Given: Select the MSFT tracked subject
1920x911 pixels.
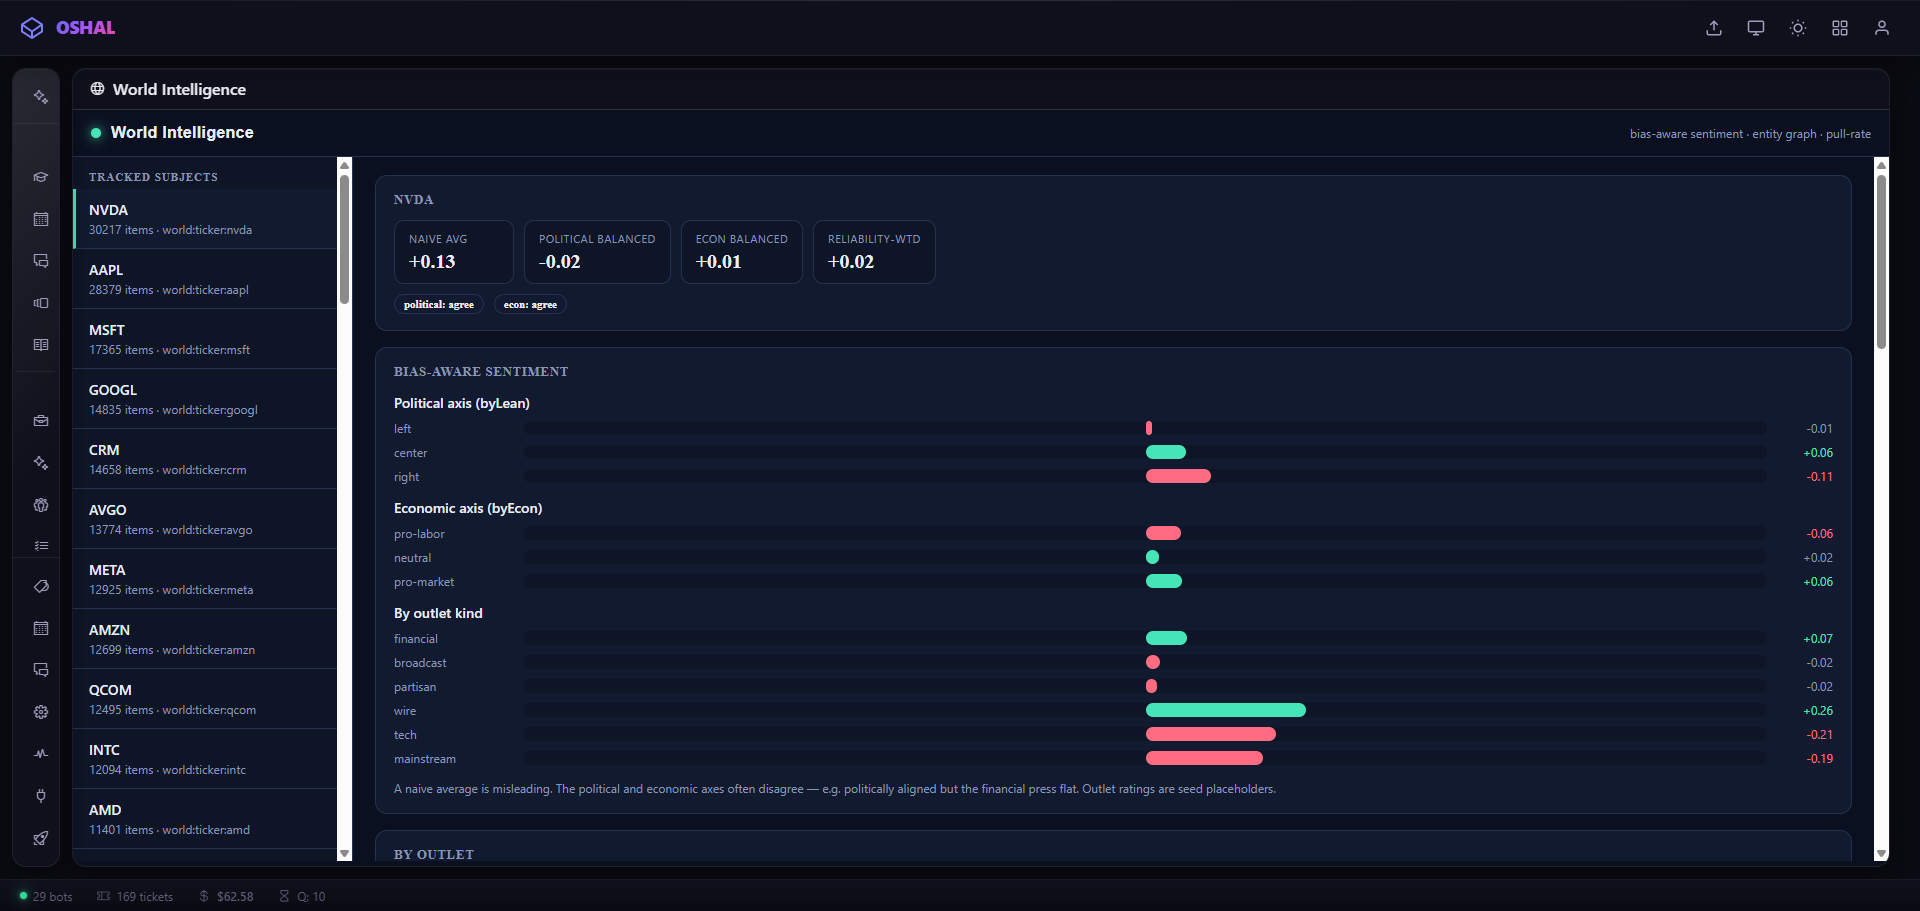Looking at the screenshot, I should 205,339.
